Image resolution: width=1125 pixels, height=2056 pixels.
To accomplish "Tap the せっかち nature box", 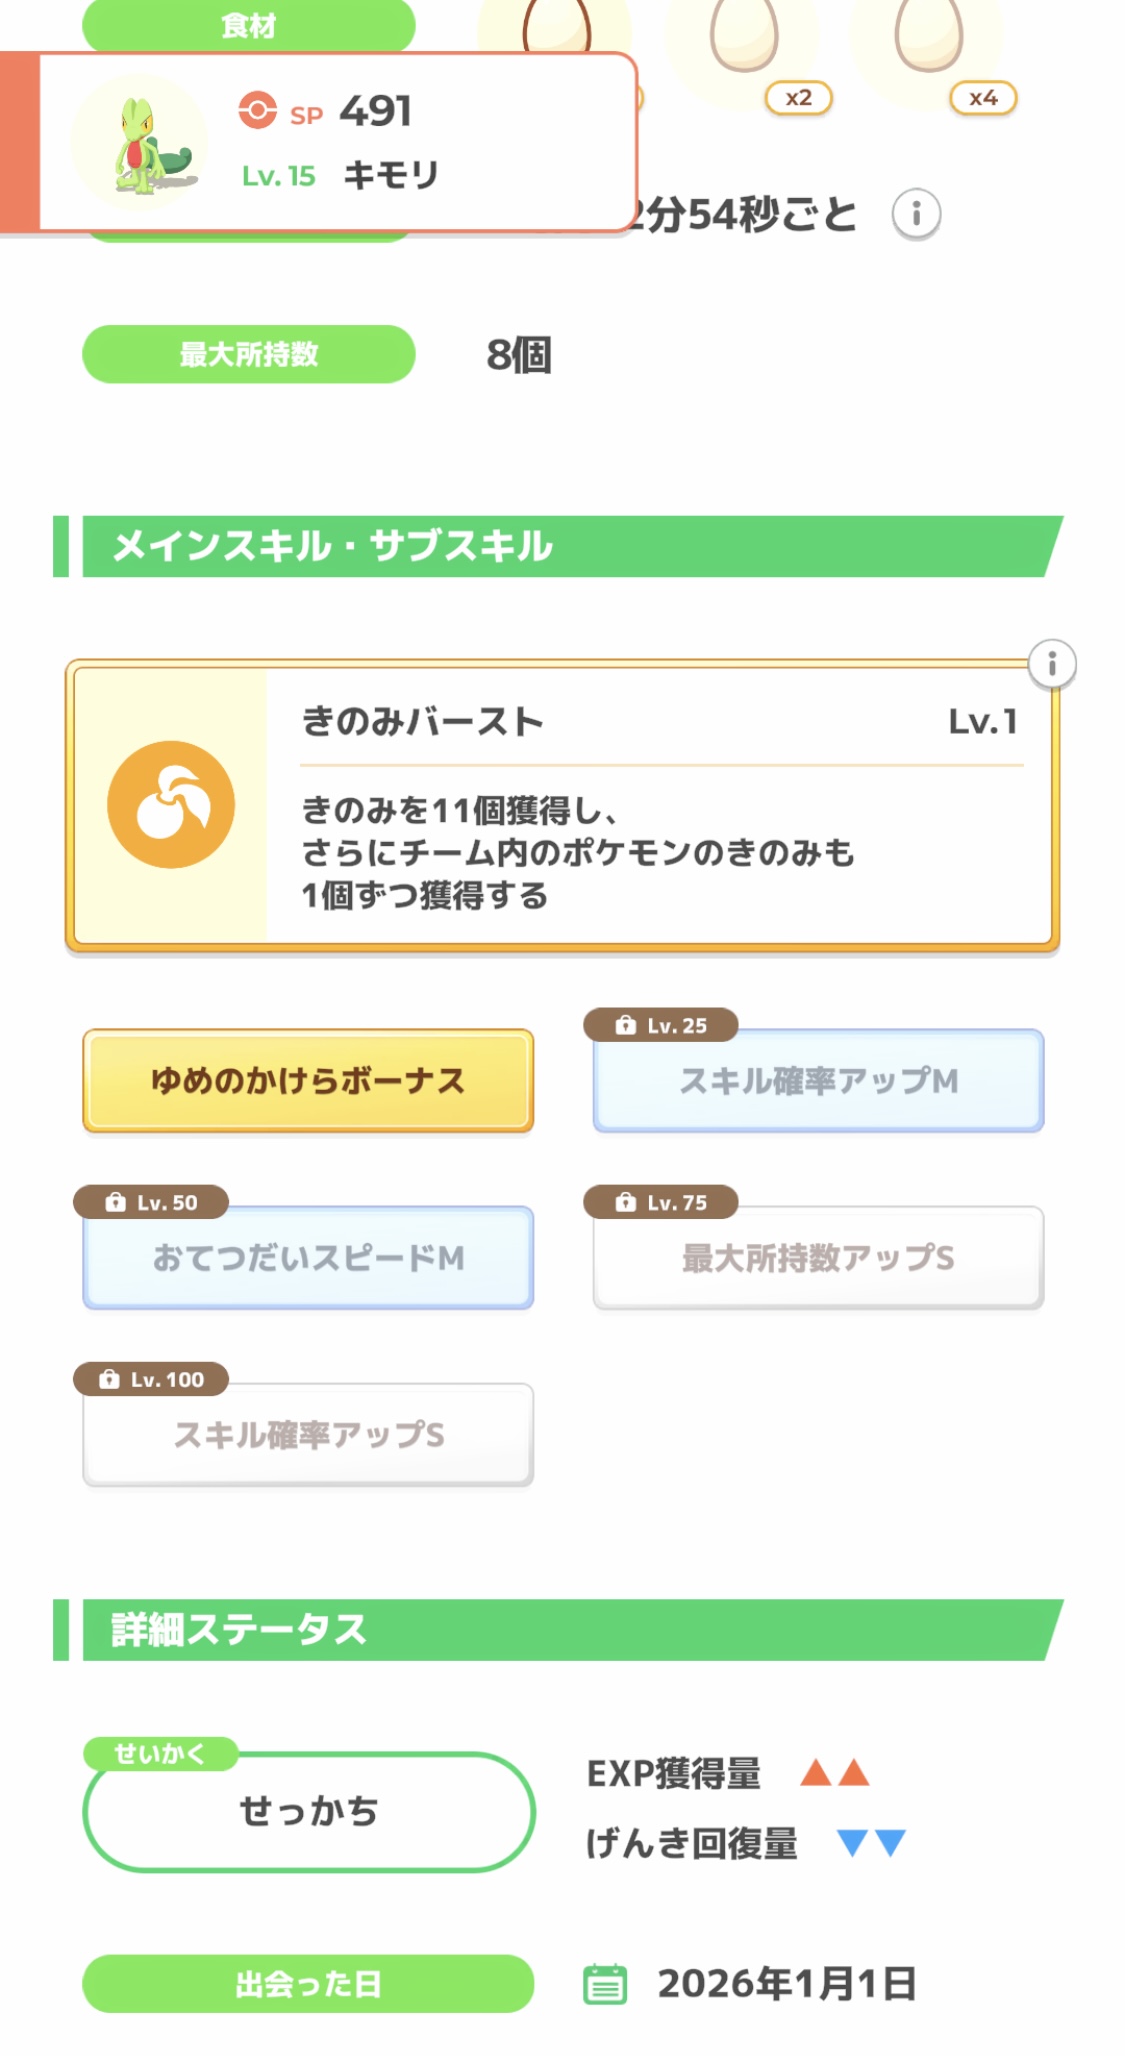I will (x=308, y=1811).
